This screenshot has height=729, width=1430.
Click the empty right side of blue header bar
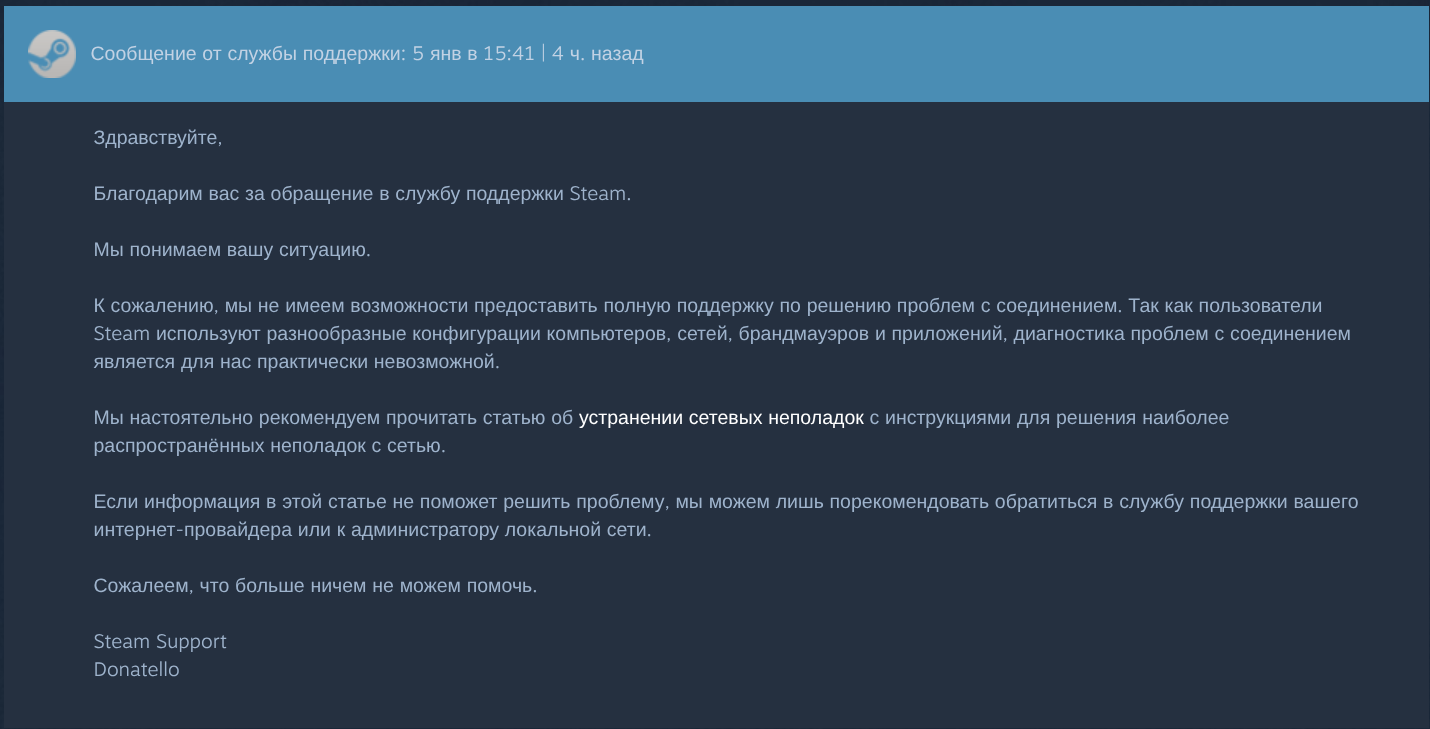point(1100,54)
